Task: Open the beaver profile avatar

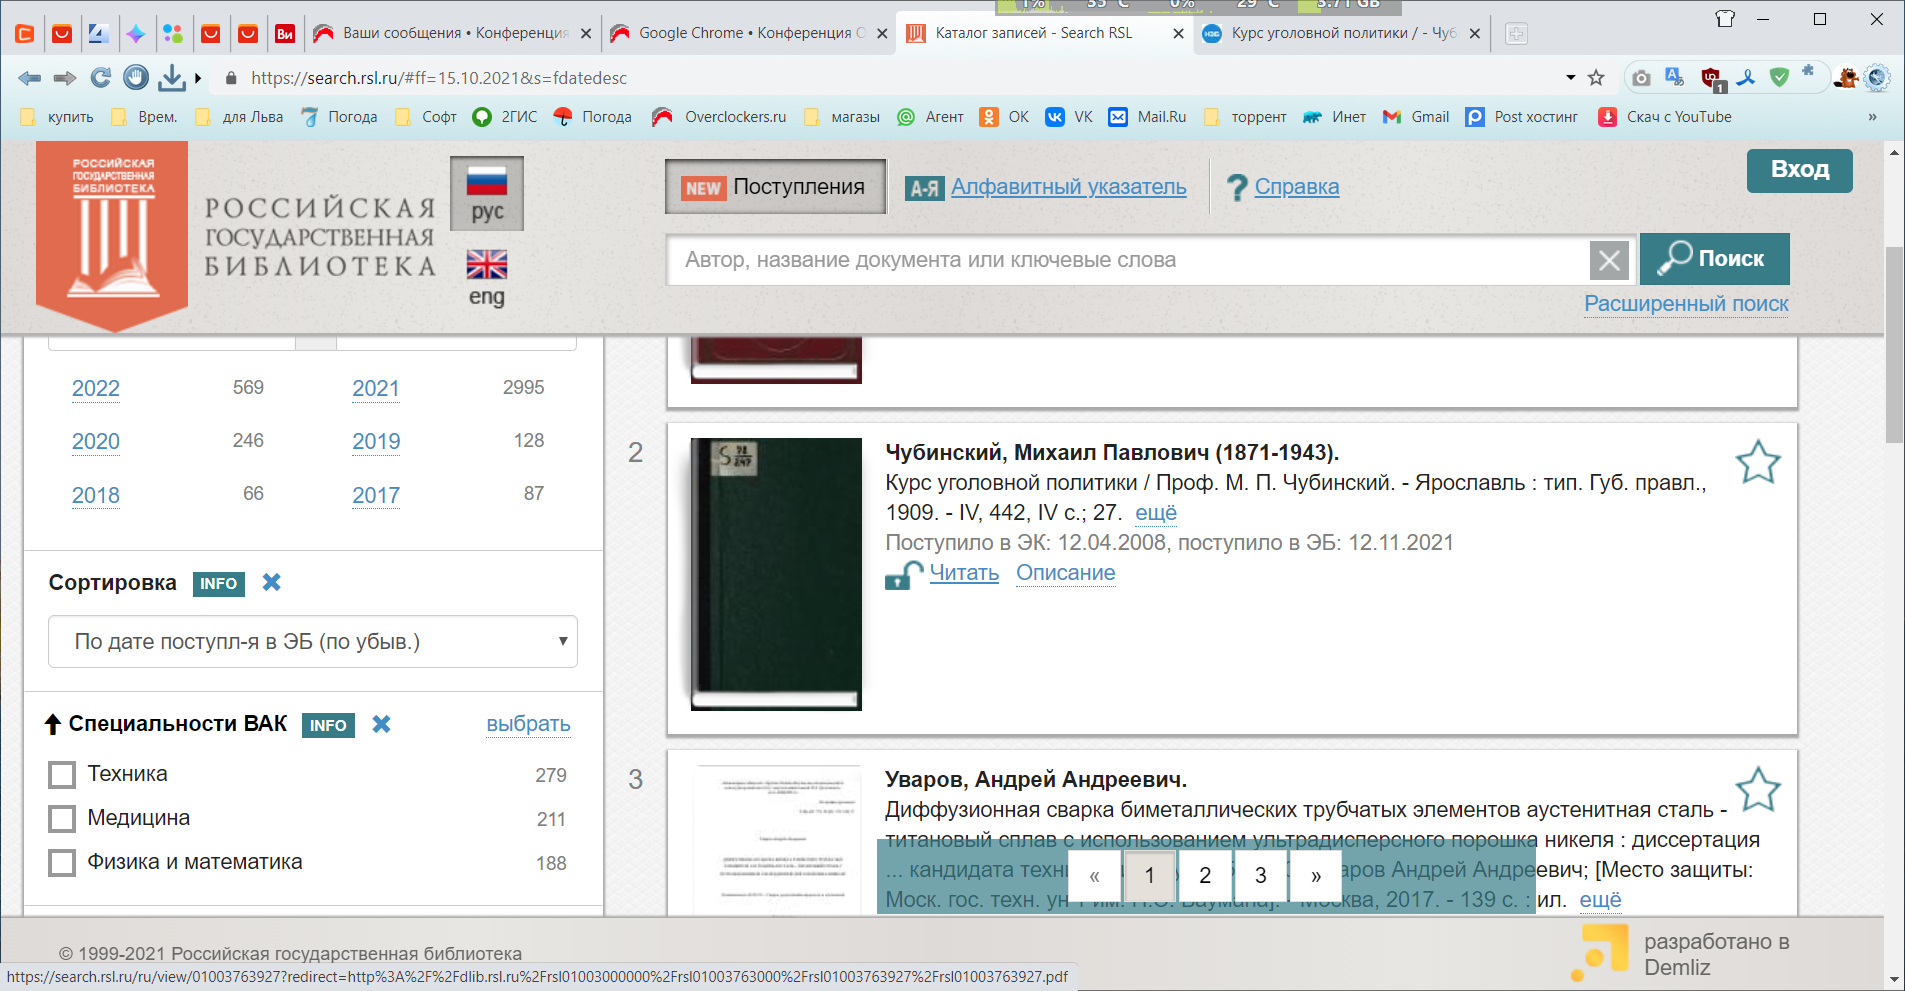Action: [x=1846, y=77]
